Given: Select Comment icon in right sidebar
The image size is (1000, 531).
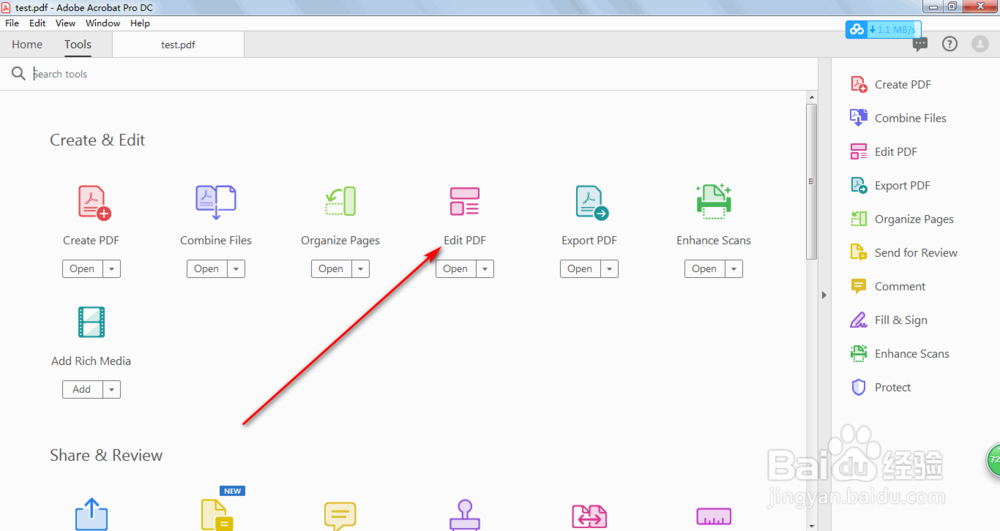Looking at the screenshot, I should [858, 286].
